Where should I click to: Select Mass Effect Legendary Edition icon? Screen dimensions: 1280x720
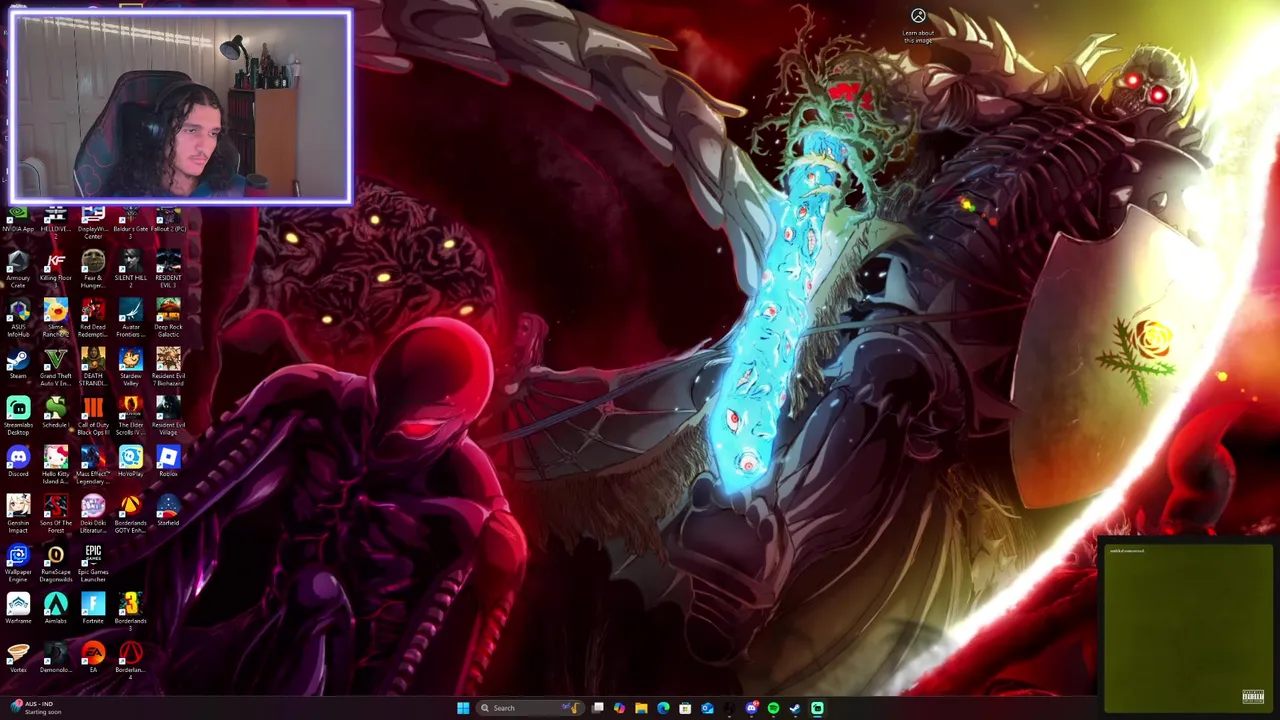click(x=93, y=465)
